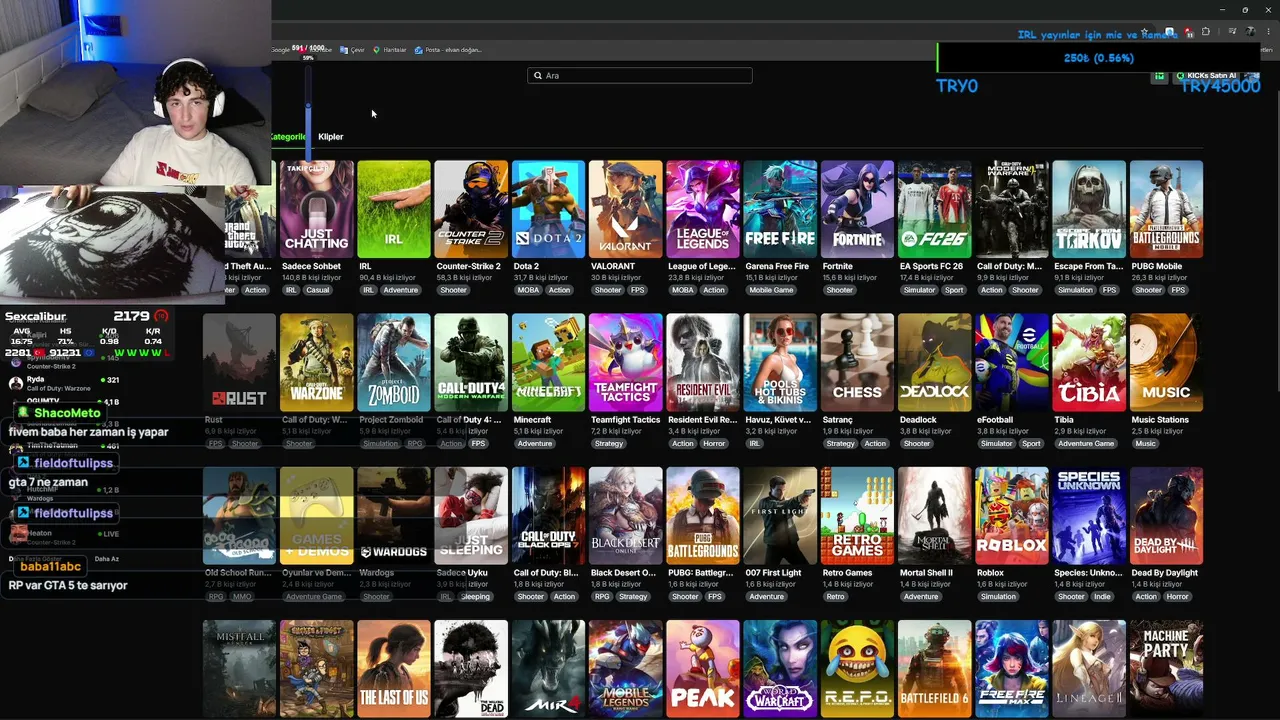Image resolution: width=1280 pixels, height=720 pixels.
Task: Open the PEAK category cover
Action: [703, 668]
